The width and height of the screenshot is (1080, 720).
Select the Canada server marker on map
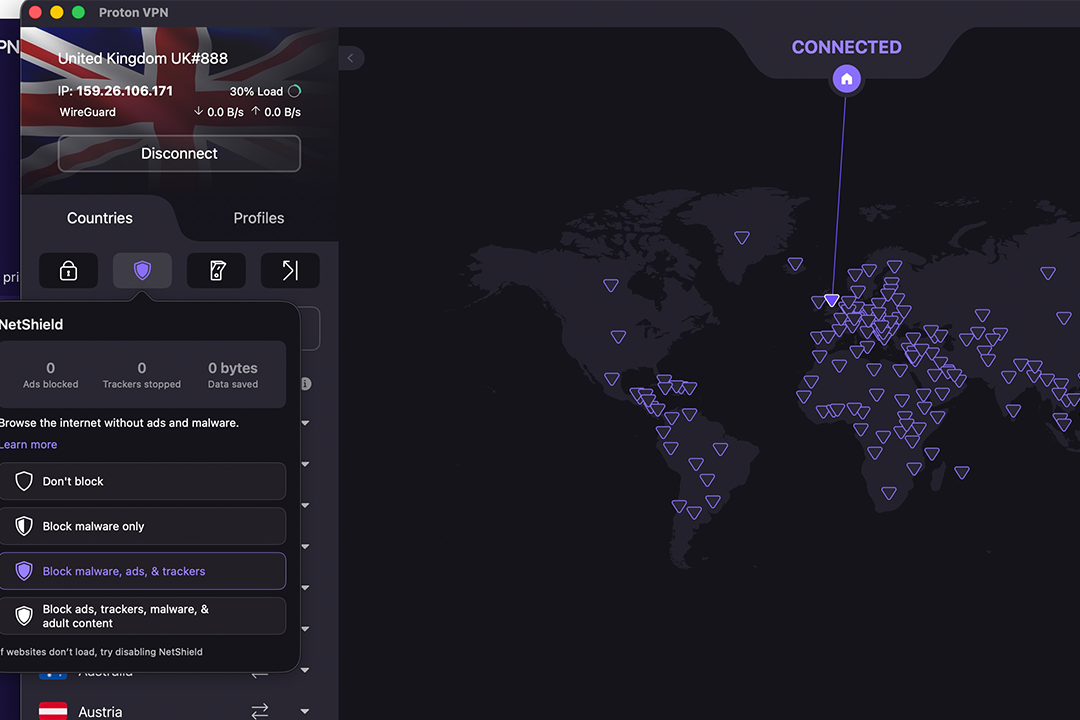611,285
